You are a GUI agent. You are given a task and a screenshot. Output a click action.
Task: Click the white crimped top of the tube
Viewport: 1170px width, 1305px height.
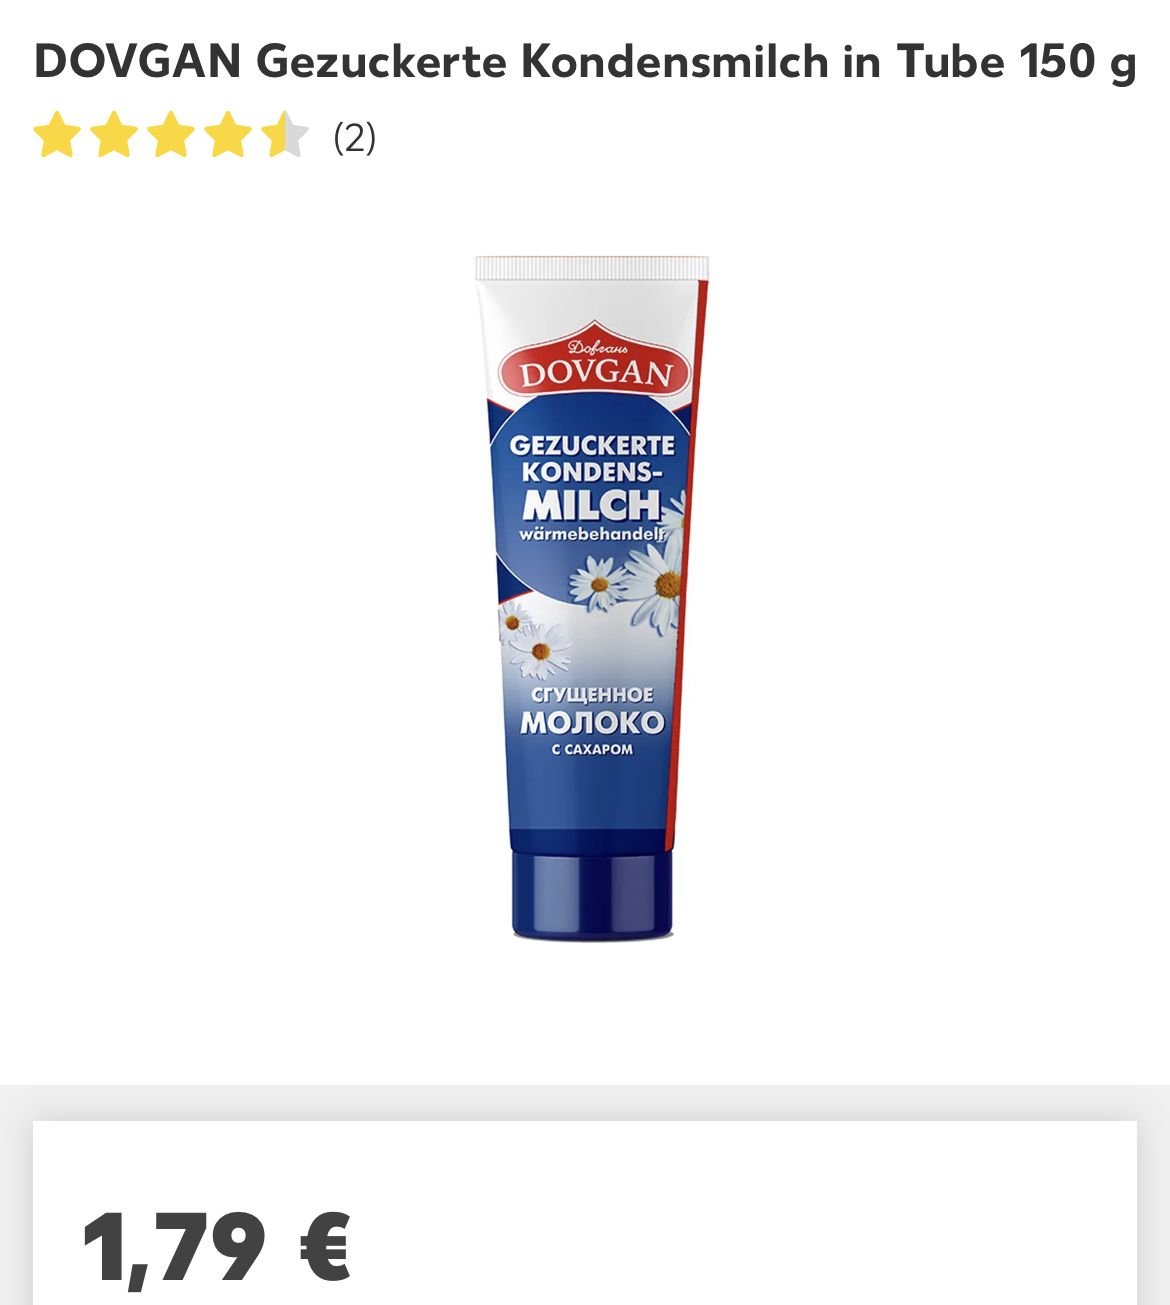[x=592, y=268]
